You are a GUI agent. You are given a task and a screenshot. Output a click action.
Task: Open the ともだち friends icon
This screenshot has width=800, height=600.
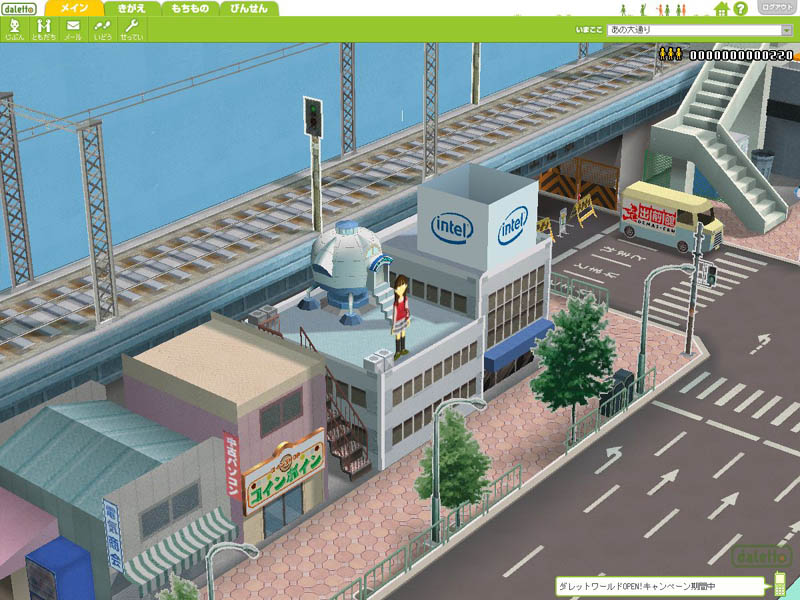pyautogui.click(x=44, y=29)
